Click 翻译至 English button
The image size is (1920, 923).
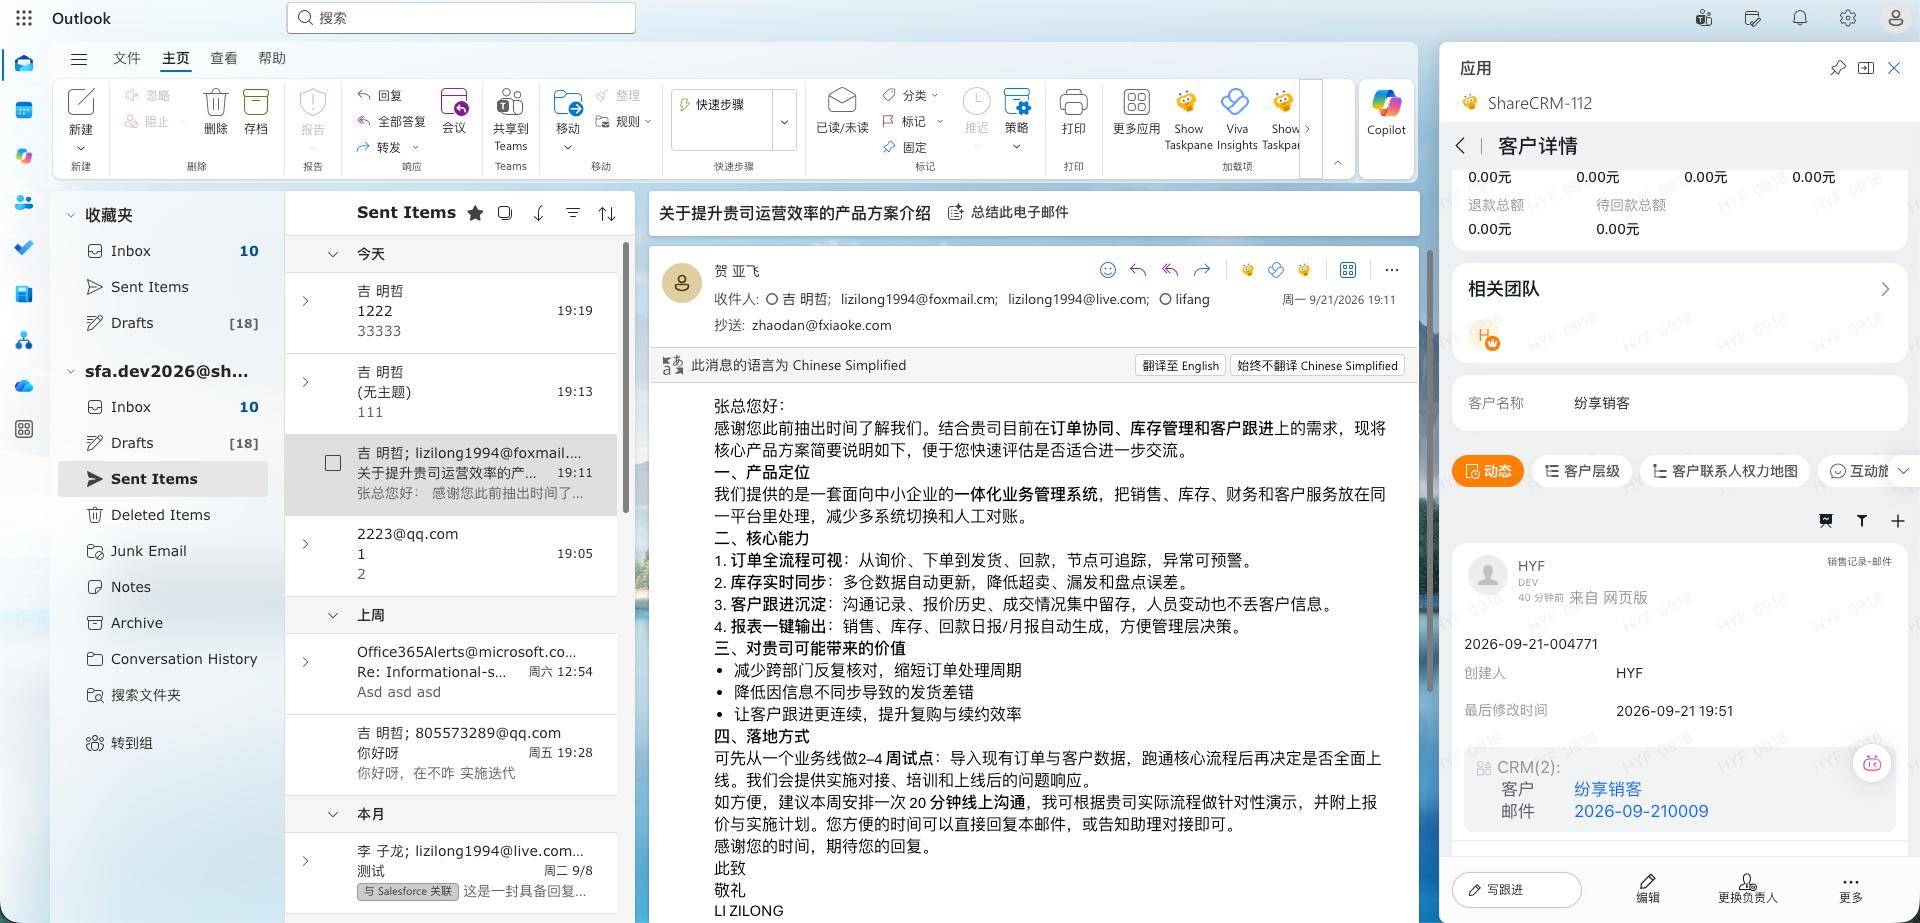[x=1181, y=365]
